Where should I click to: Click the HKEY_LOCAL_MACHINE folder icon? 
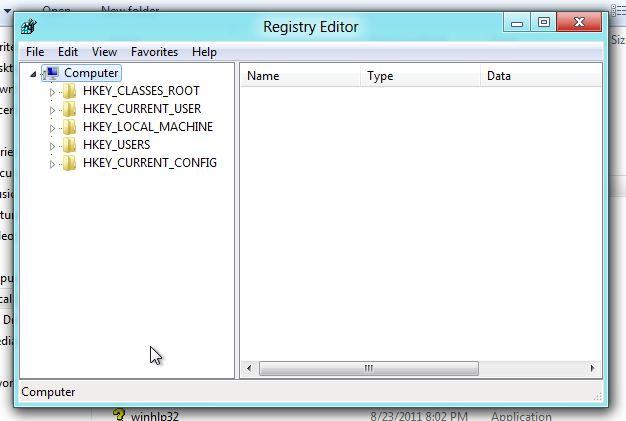pyautogui.click(x=69, y=127)
